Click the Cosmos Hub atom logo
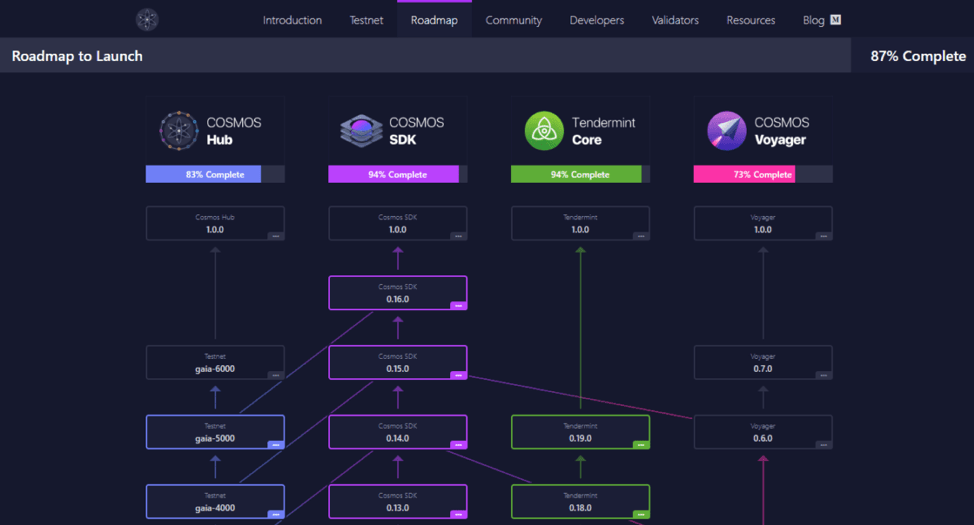This screenshot has width=974, height=525. [179, 130]
